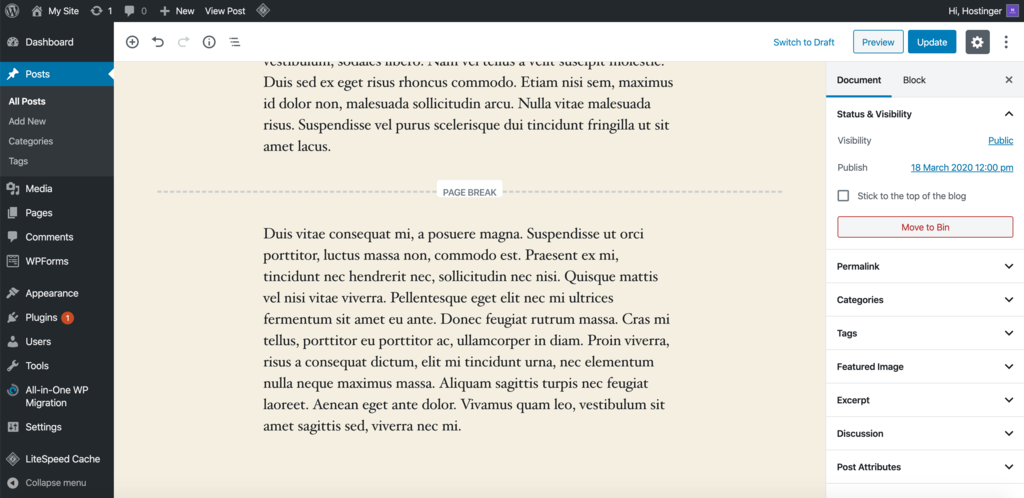Click Move to Bin button
The width and height of the screenshot is (1024, 498).
[x=925, y=227]
